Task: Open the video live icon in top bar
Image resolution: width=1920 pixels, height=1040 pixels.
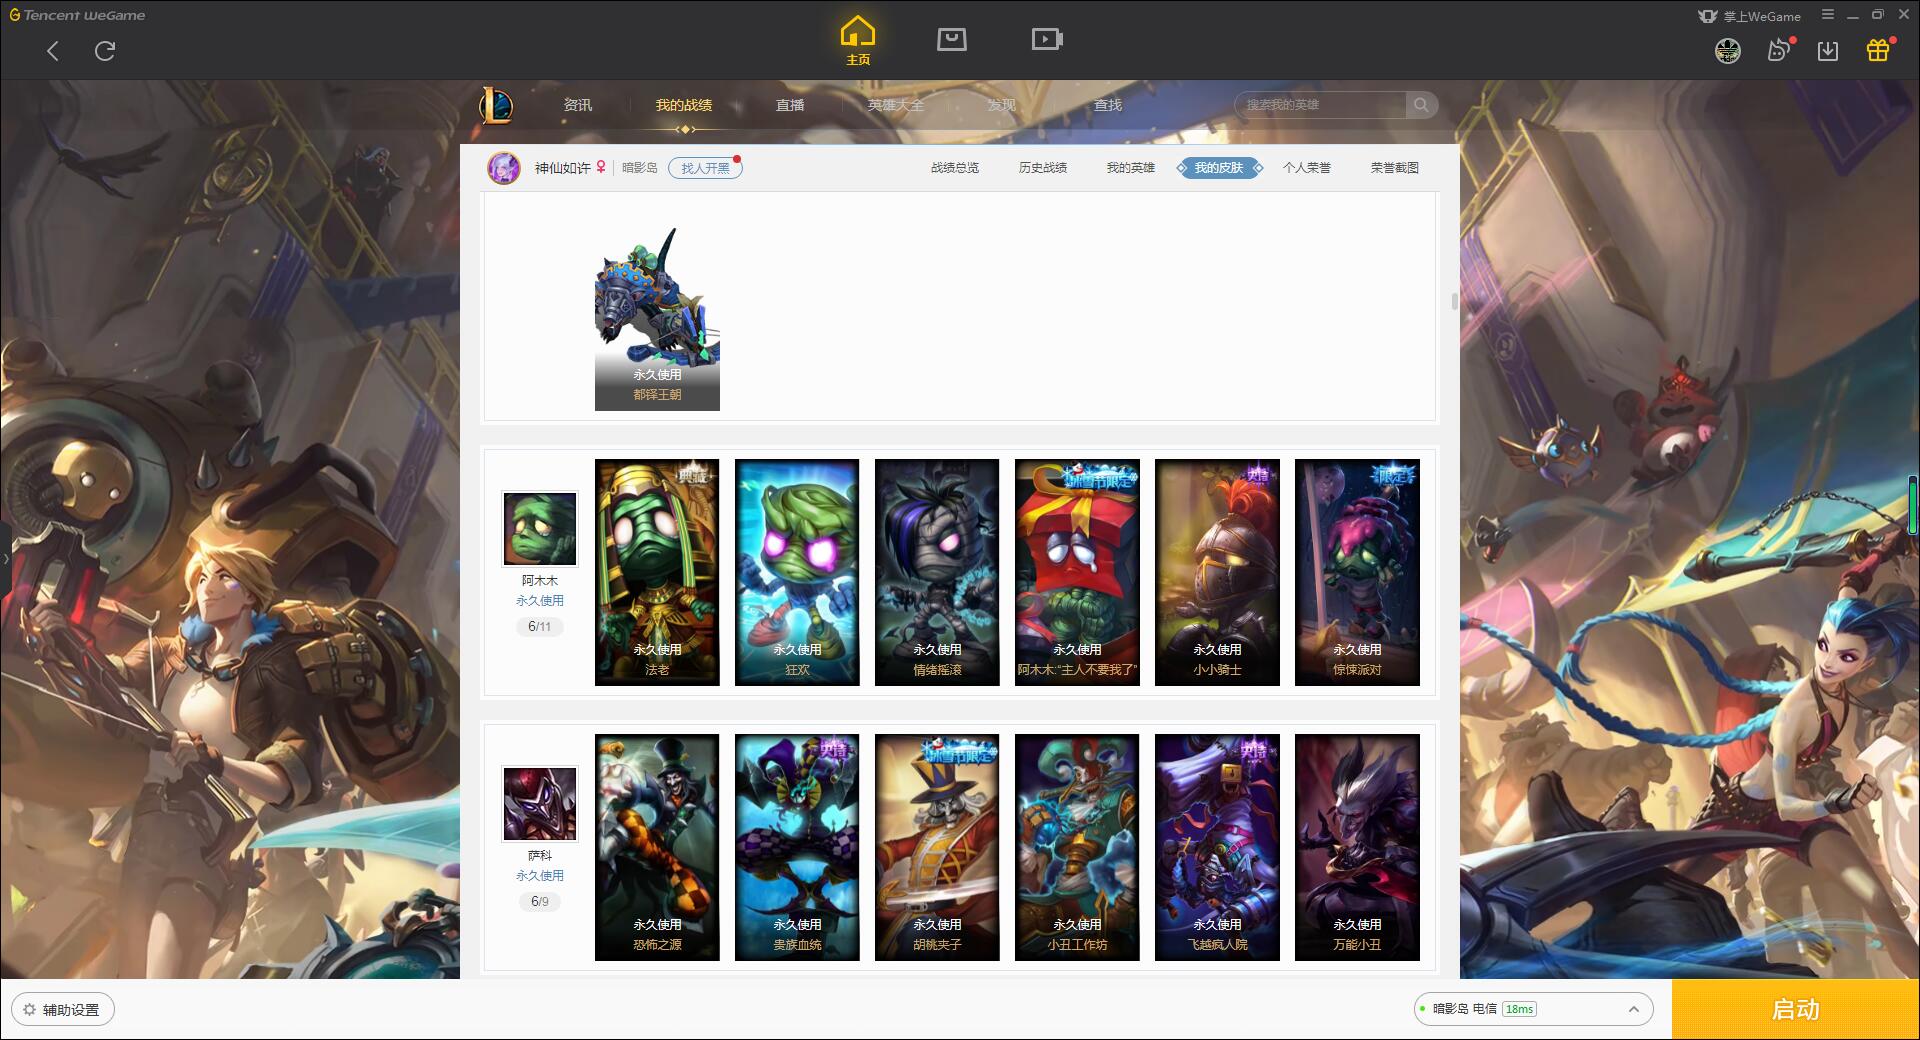Action: [1046, 39]
